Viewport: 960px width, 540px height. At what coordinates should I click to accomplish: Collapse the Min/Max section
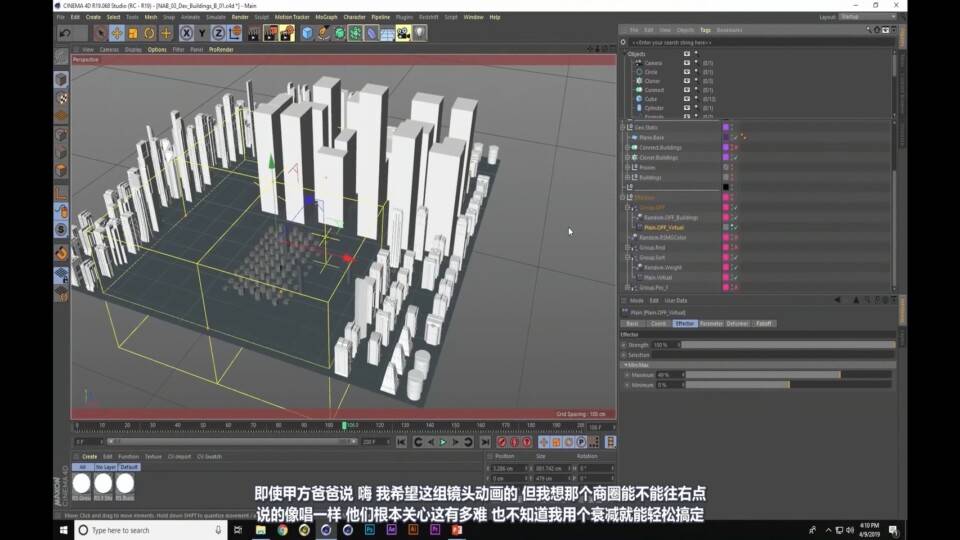click(624, 365)
